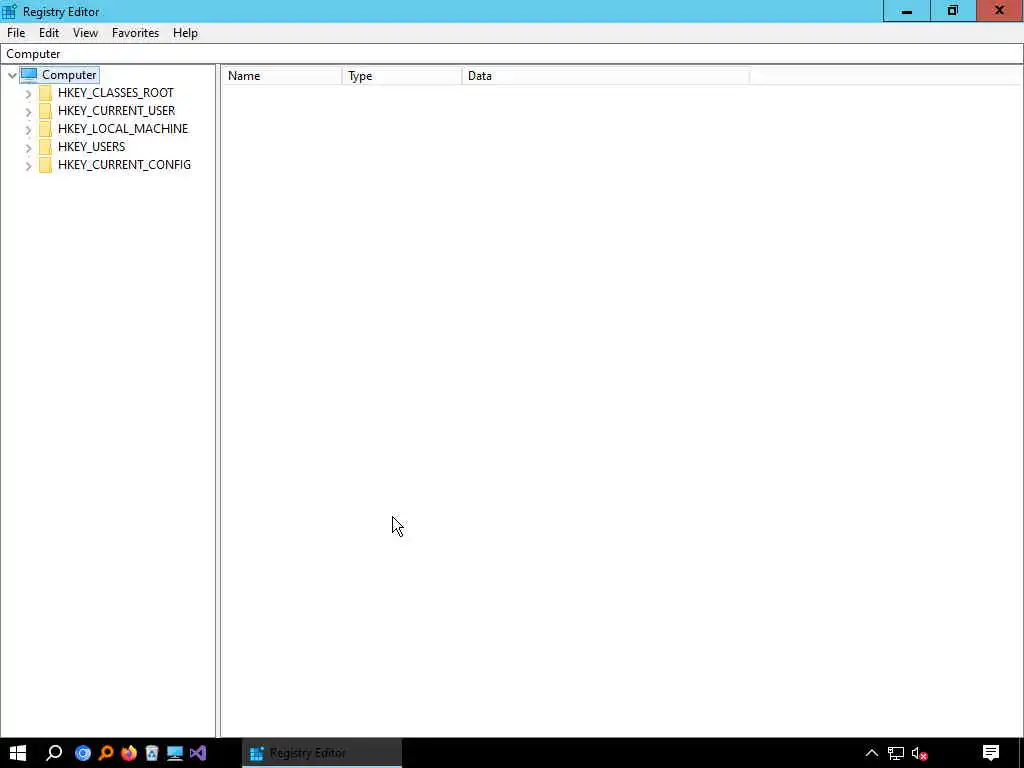
Task: Launch Visual Studio from the taskbar
Action: [198, 754]
